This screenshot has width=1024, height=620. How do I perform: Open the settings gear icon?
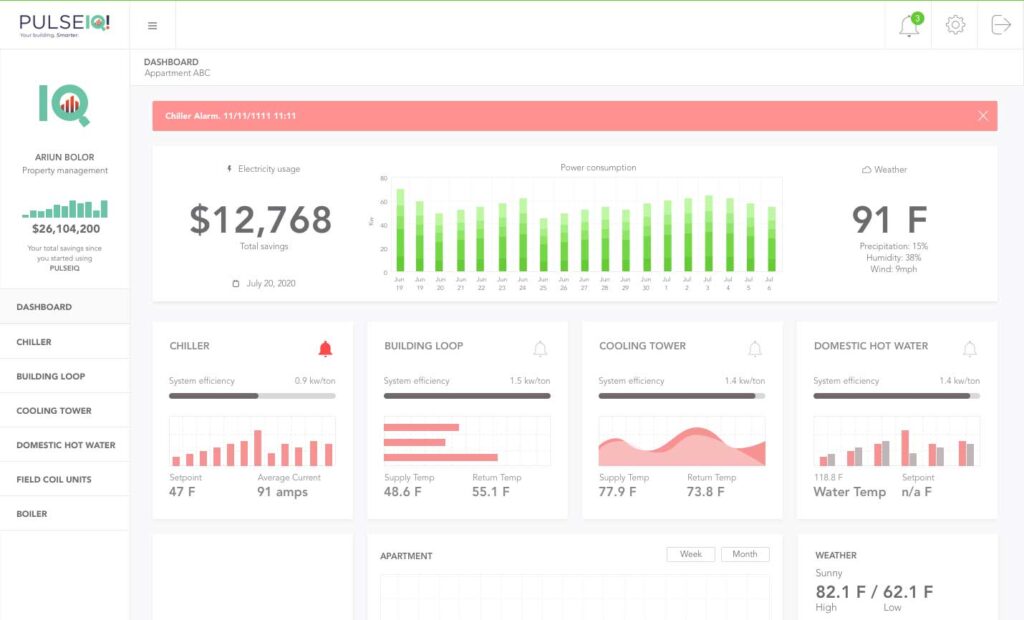955,25
